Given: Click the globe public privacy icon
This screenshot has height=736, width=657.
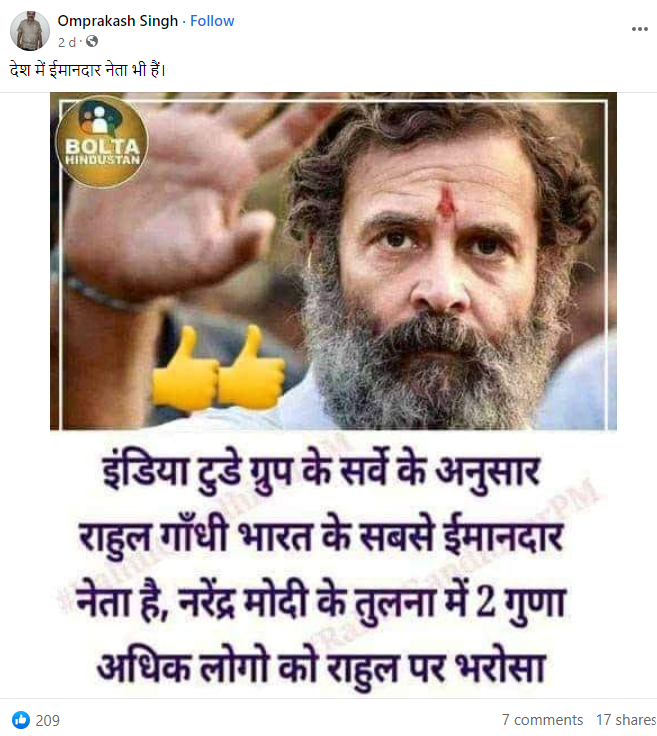Looking at the screenshot, I should click(92, 42).
